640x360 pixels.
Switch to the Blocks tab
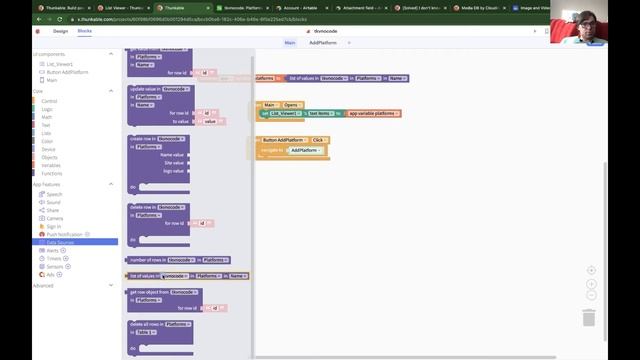pos(84,31)
